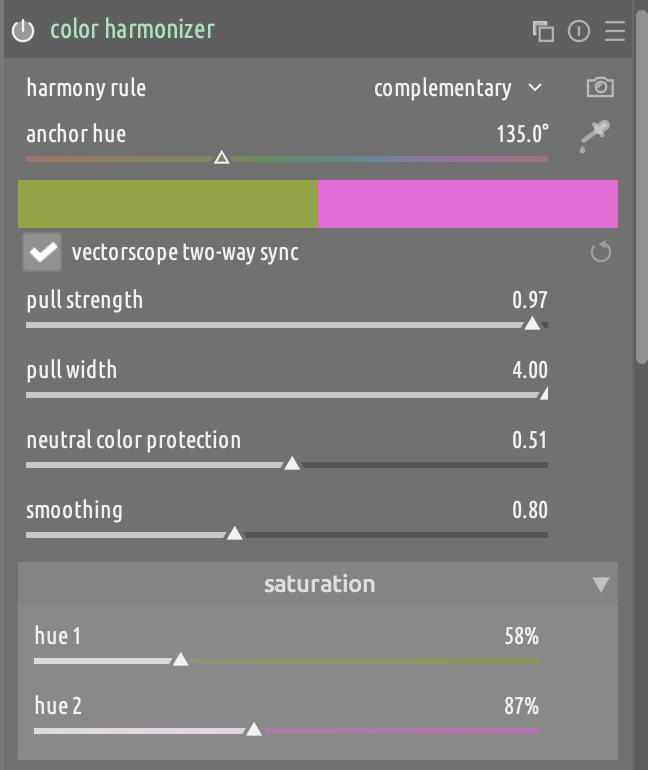Open the harmony rule complementary dropdown
Image resolution: width=648 pixels, height=770 pixels.
(458, 88)
